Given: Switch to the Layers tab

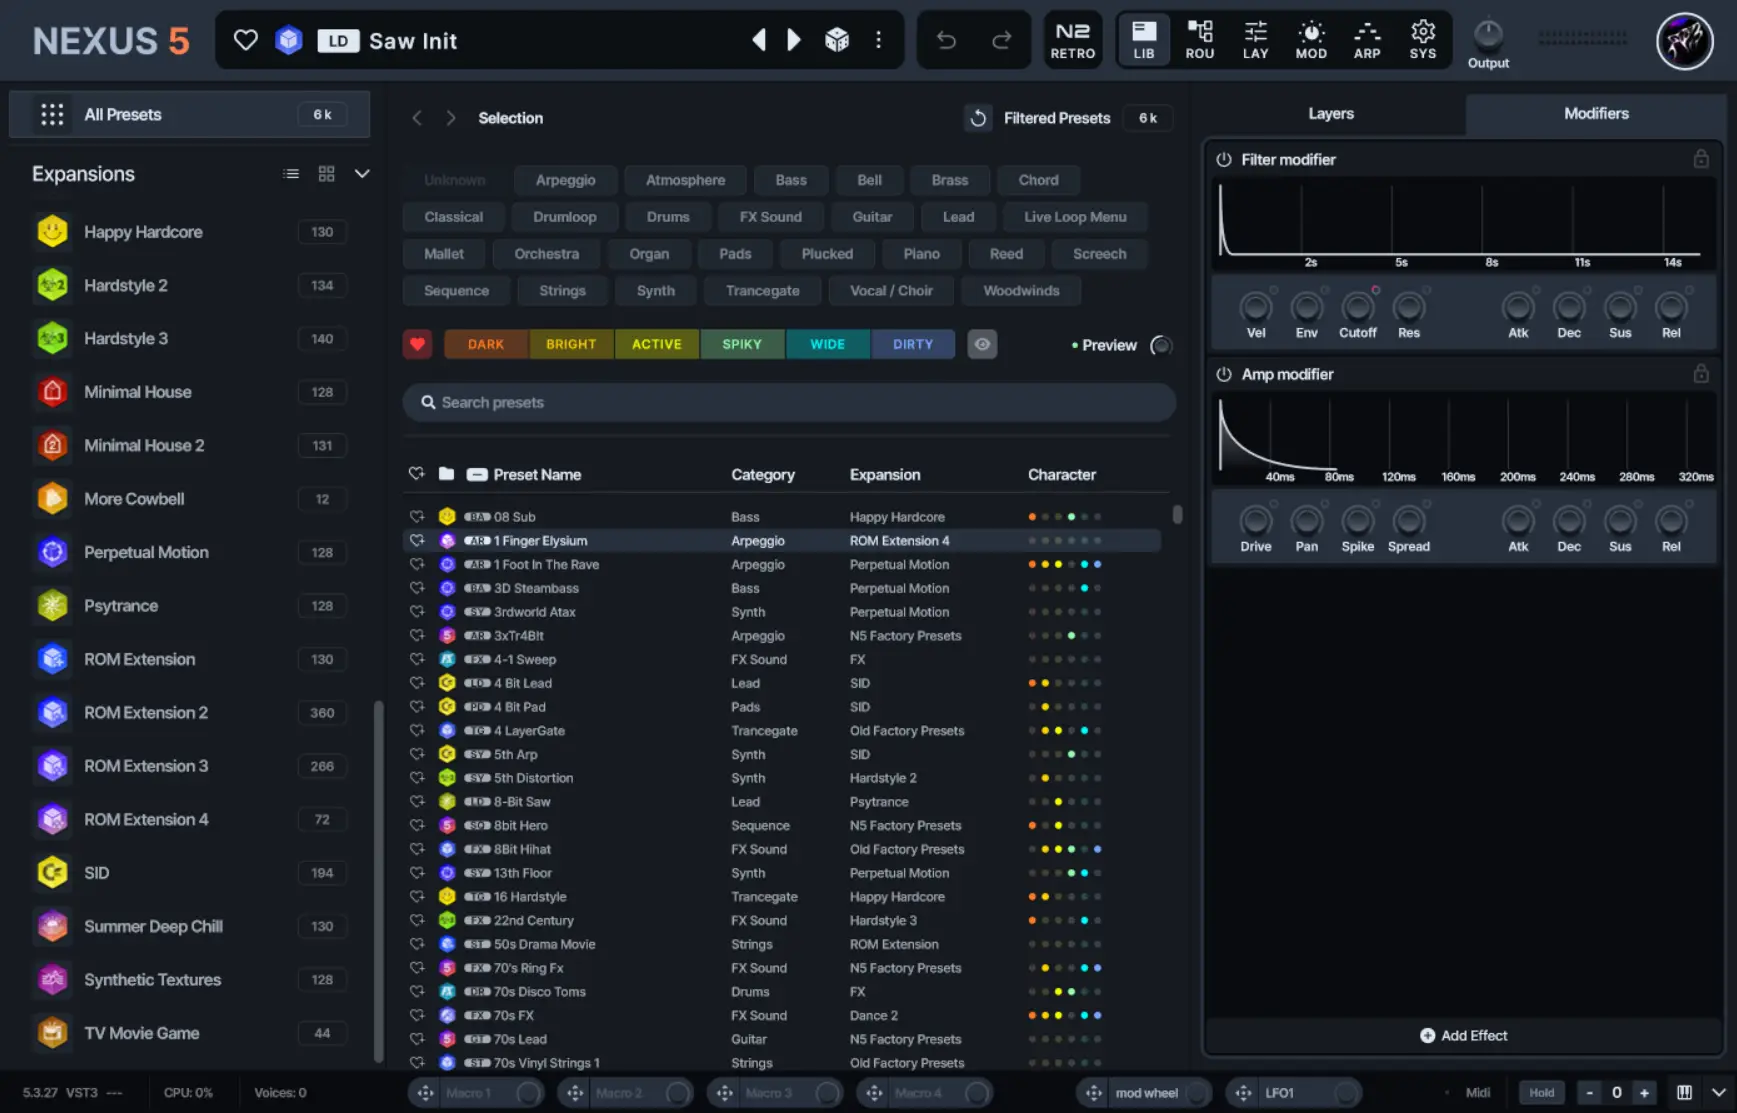Looking at the screenshot, I should (x=1331, y=113).
